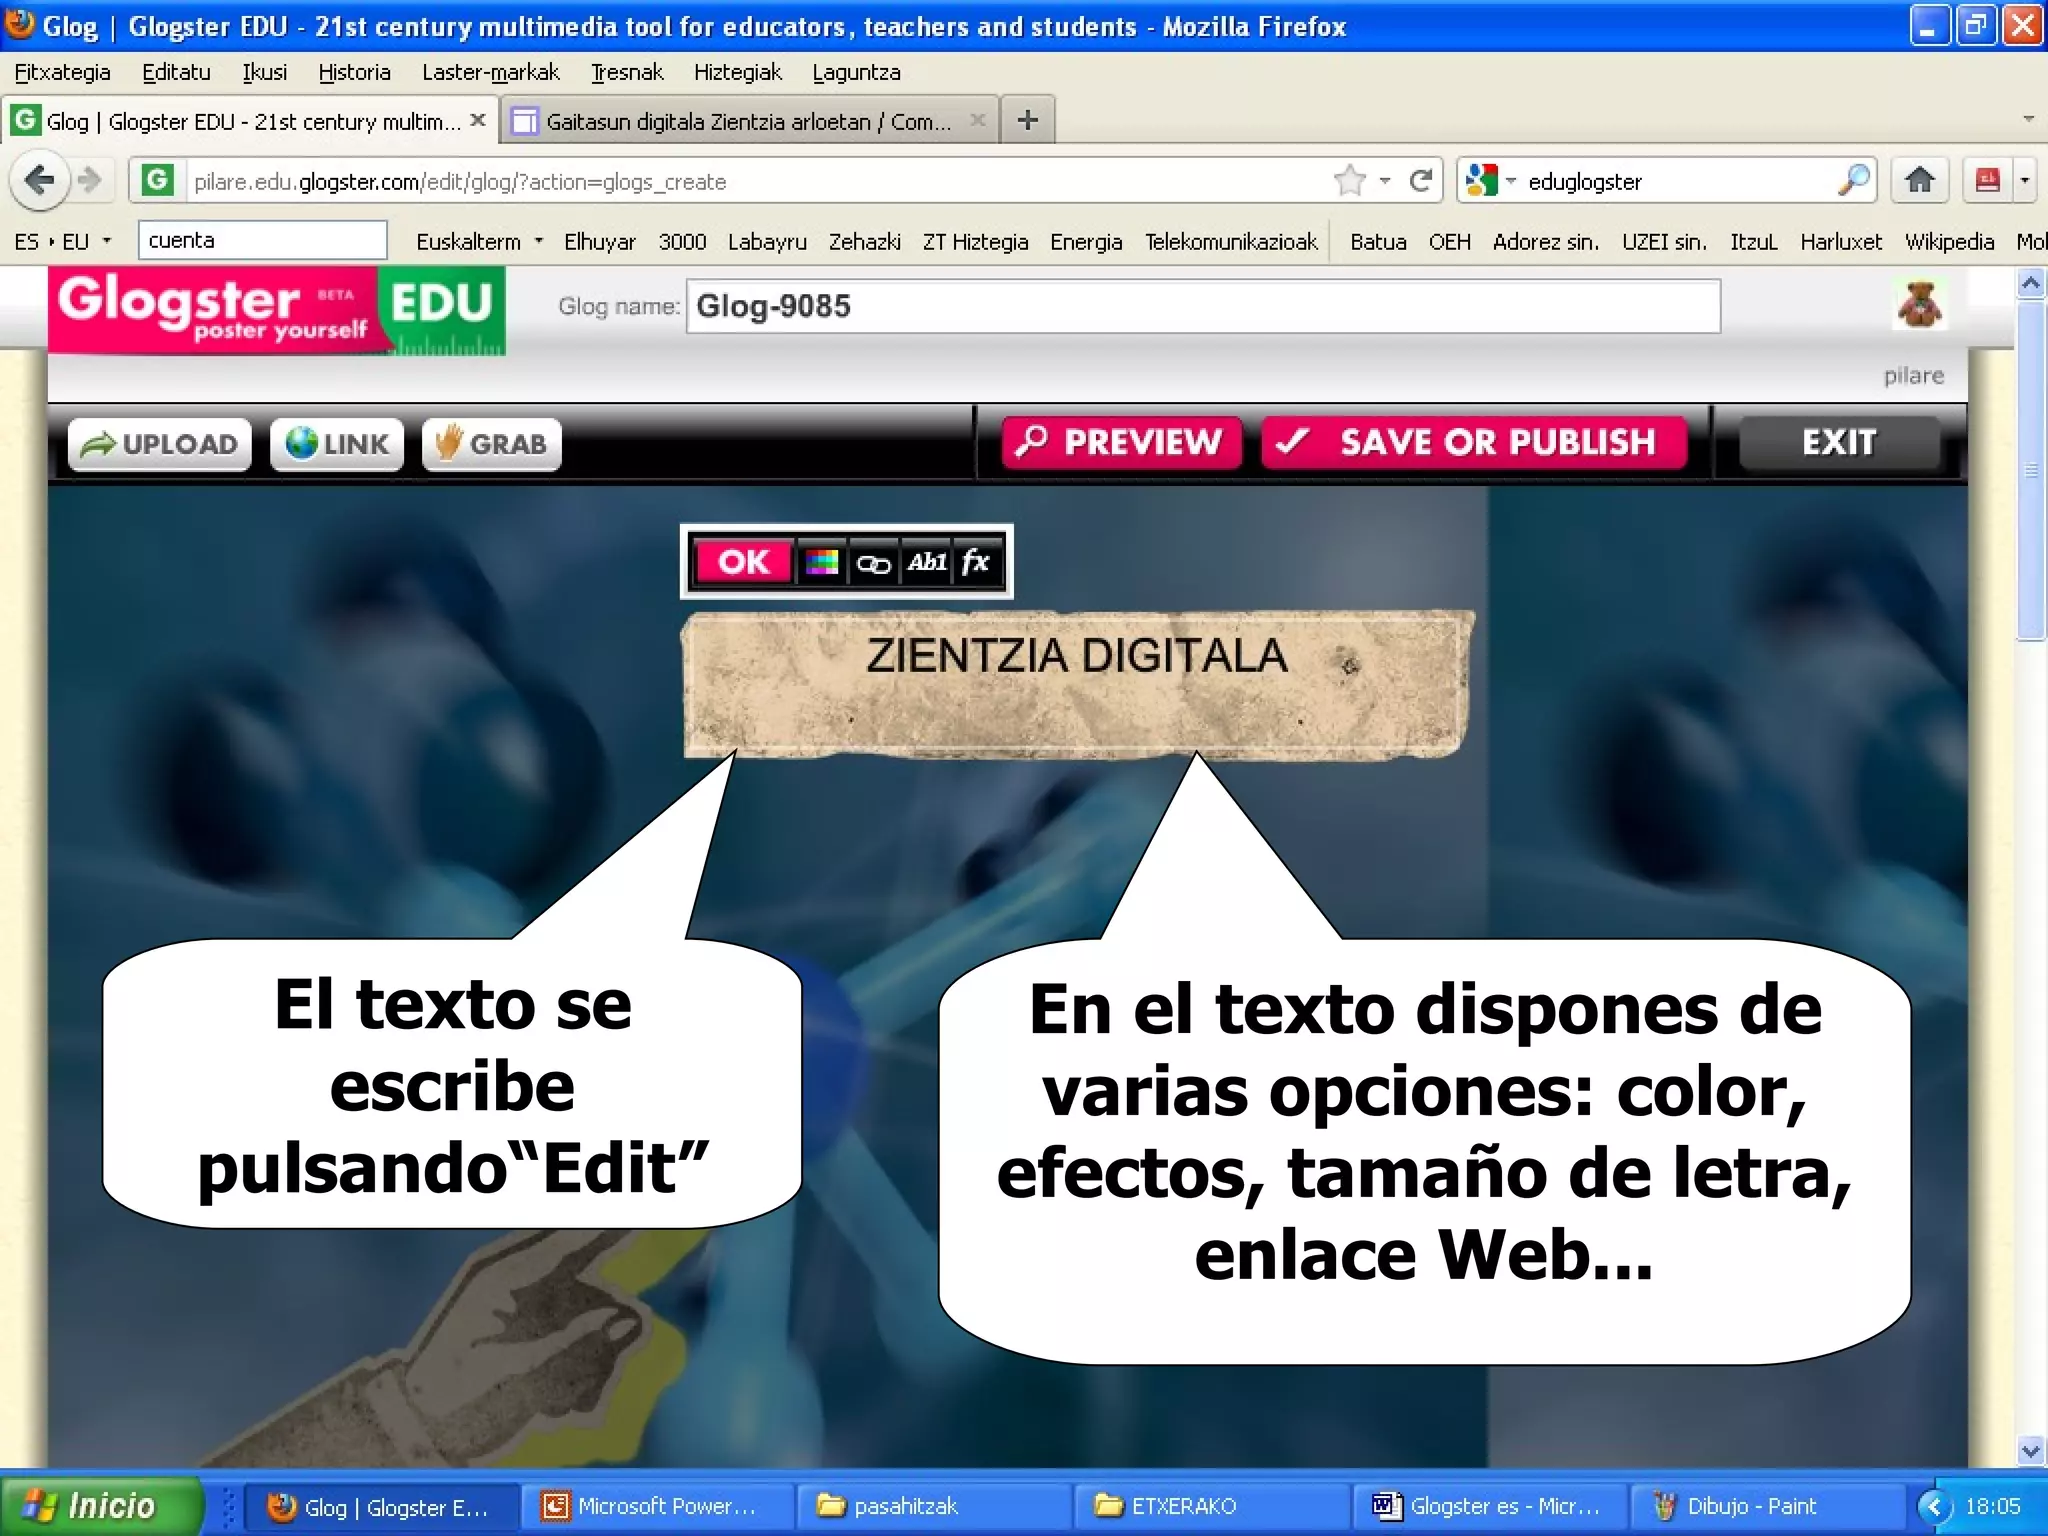Click the address bar URL
2048x1536 pixels.
tap(460, 182)
